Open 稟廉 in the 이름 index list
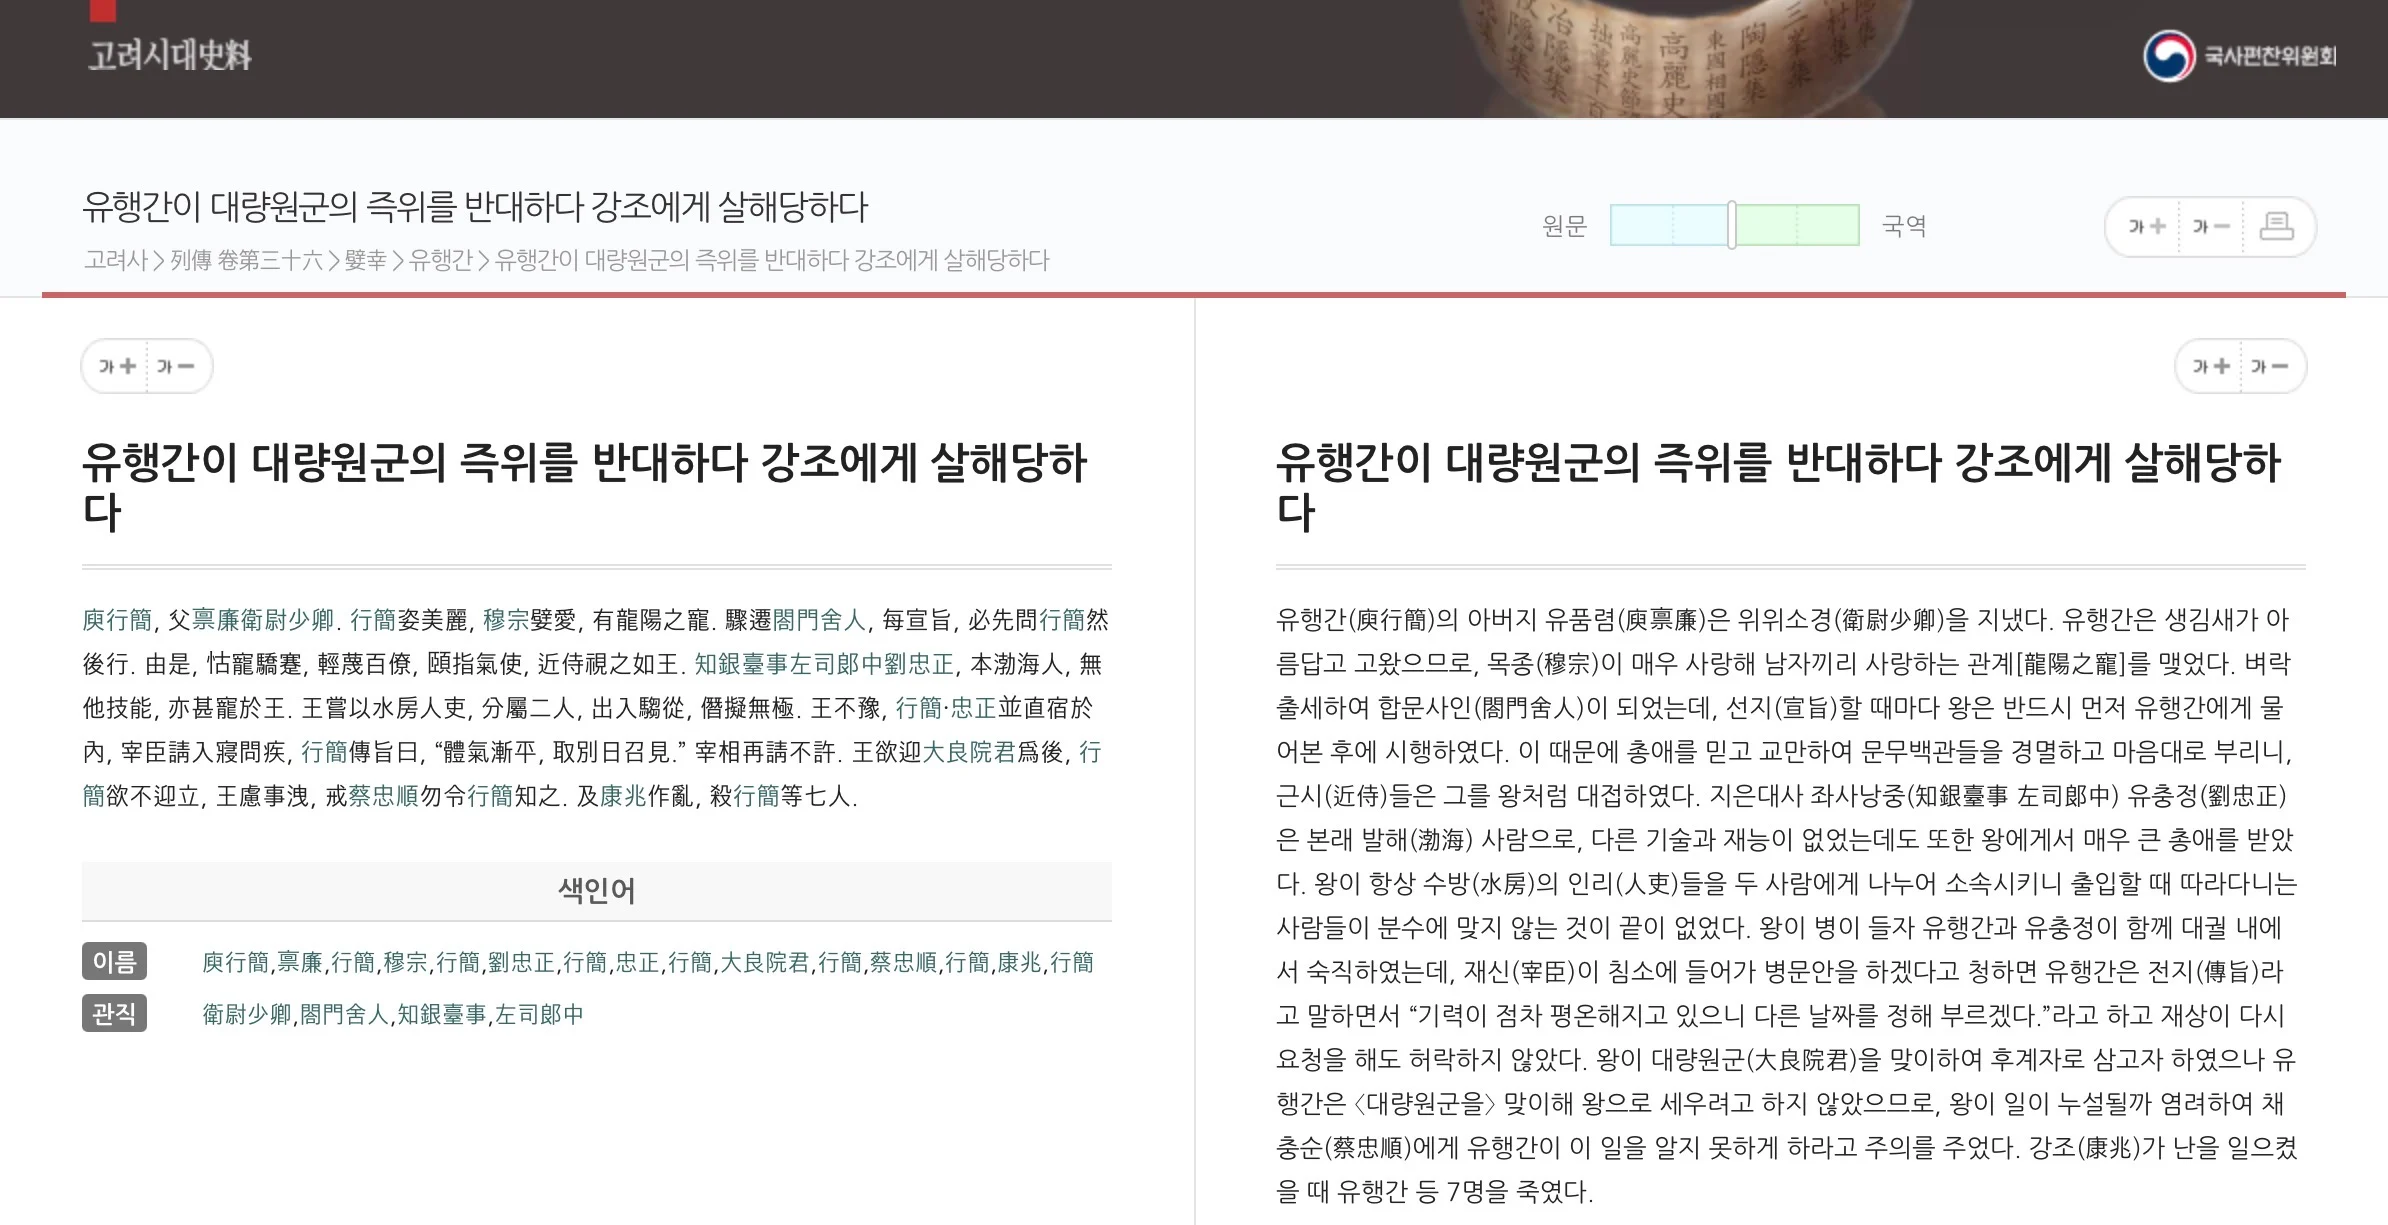 pyautogui.click(x=300, y=962)
